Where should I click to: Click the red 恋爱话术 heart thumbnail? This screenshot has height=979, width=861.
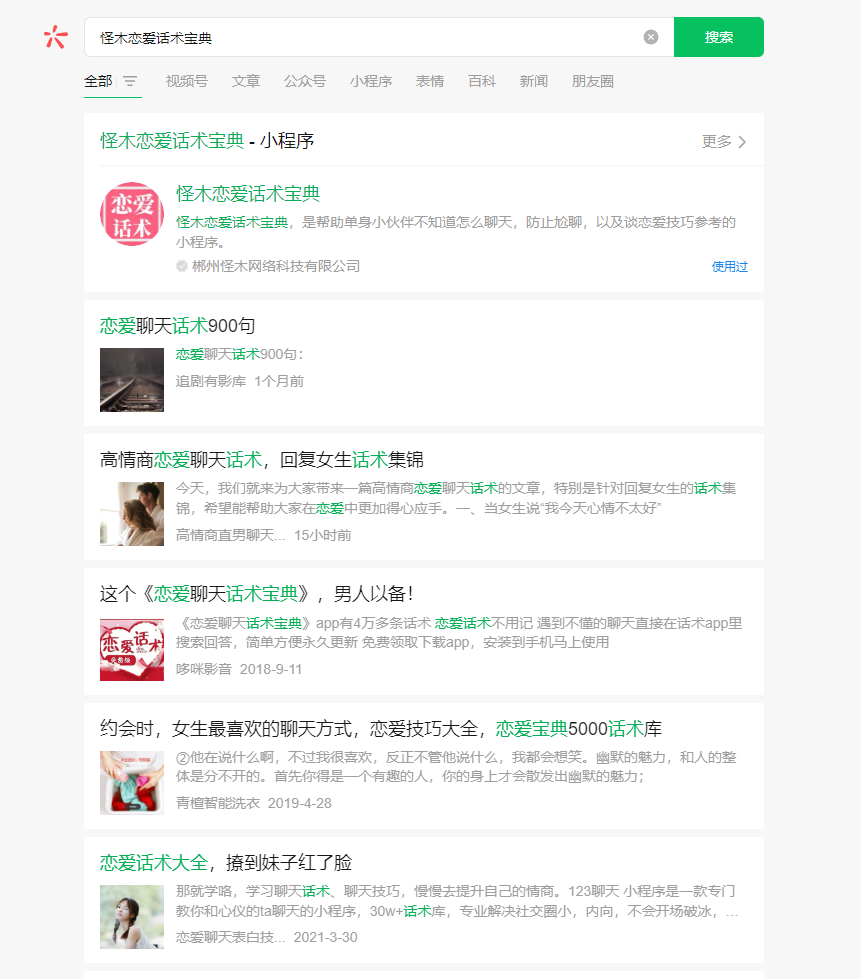tap(132, 649)
